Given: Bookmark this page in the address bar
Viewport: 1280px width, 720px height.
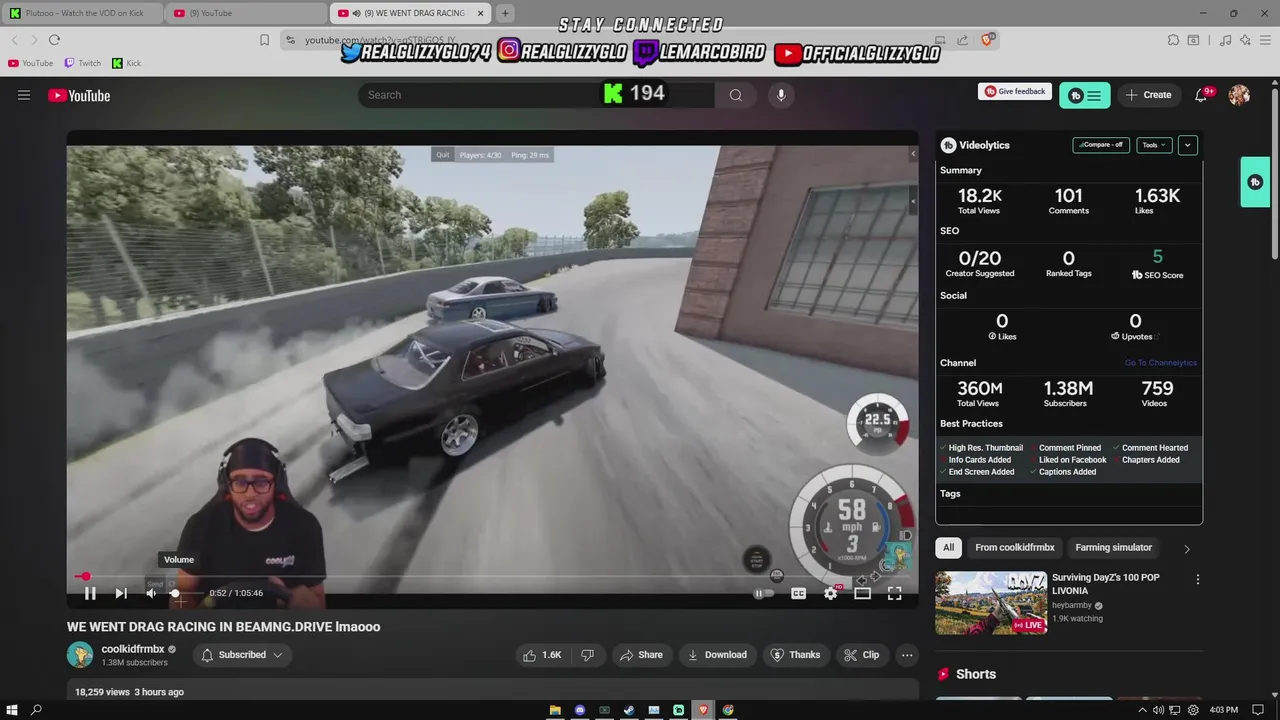Looking at the screenshot, I should [264, 40].
